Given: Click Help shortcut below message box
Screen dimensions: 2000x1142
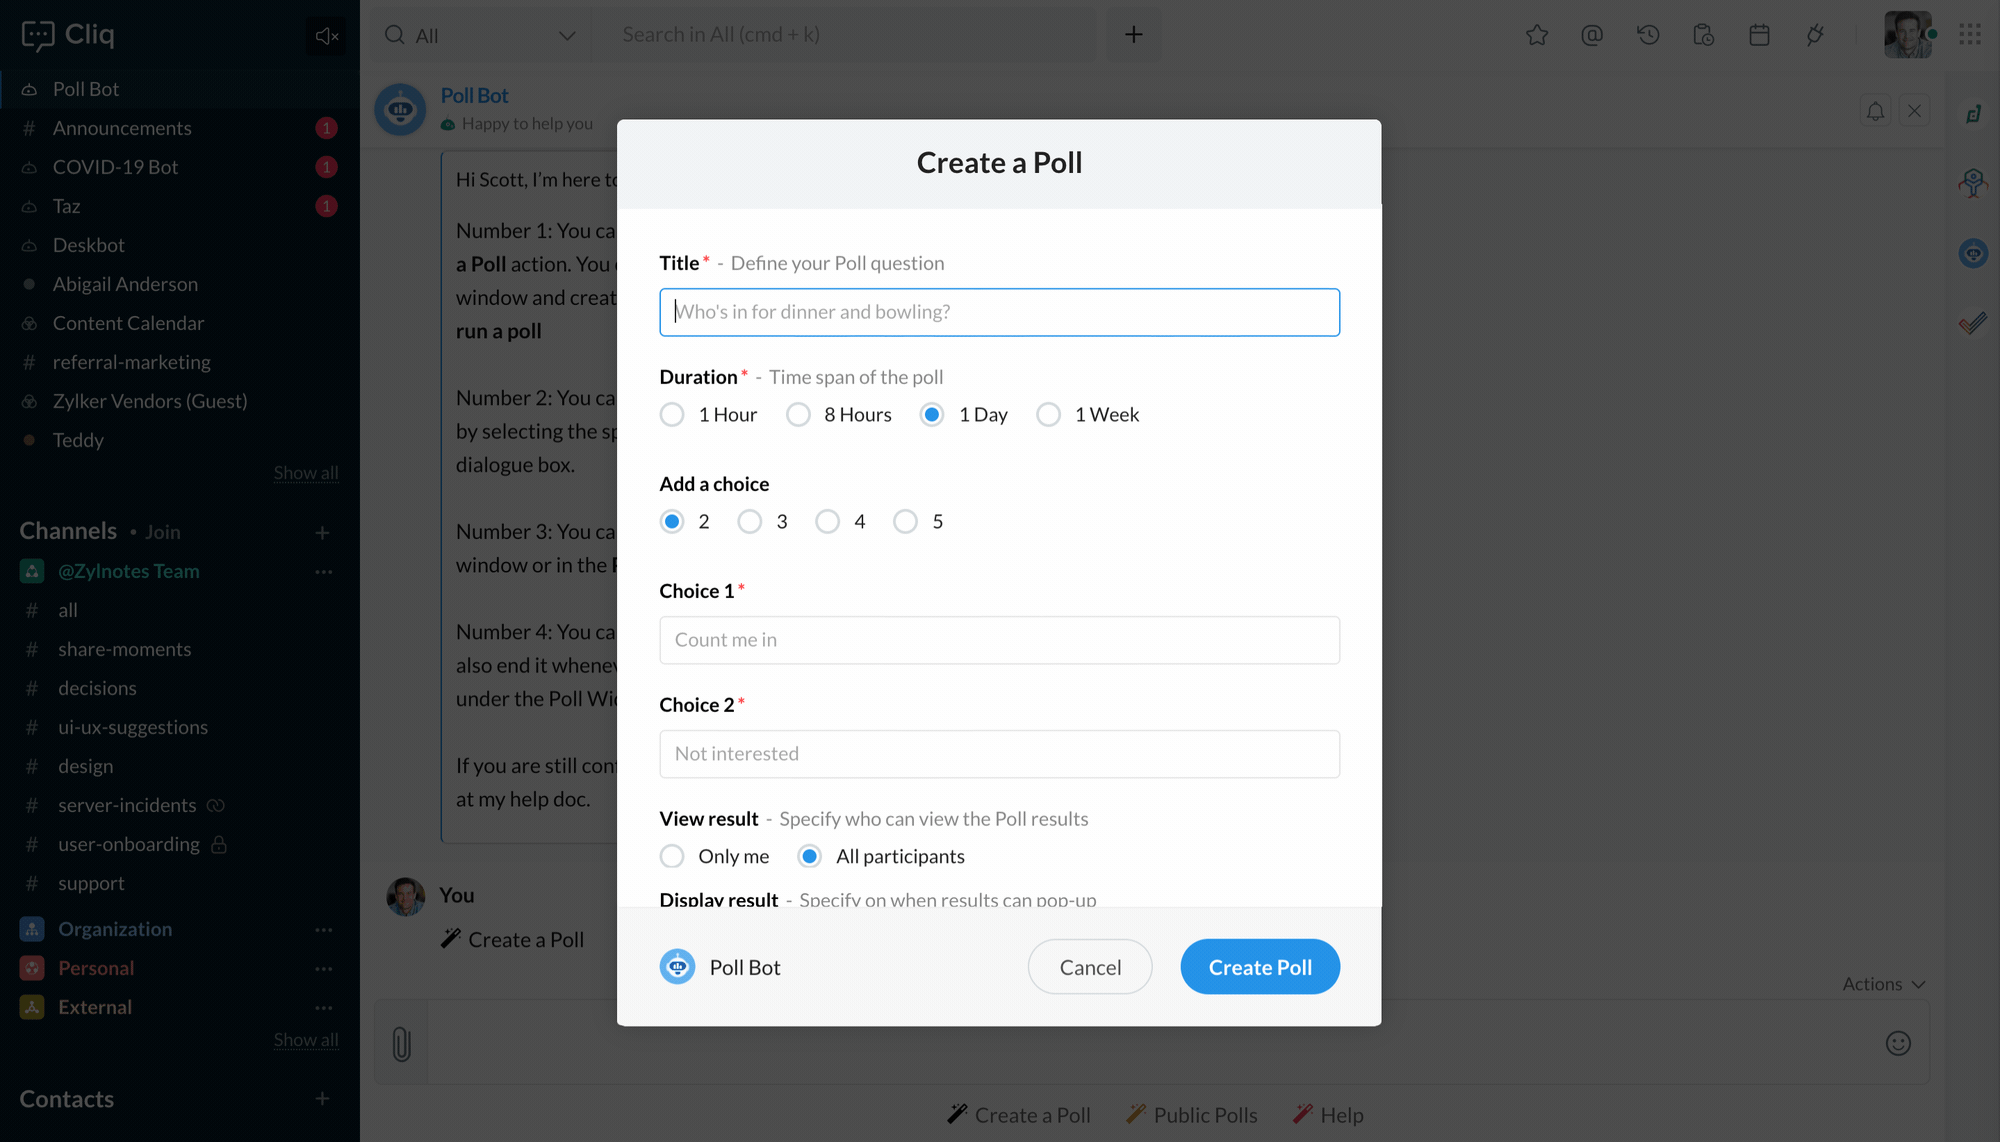Looking at the screenshot, I should [1327, 1115].
